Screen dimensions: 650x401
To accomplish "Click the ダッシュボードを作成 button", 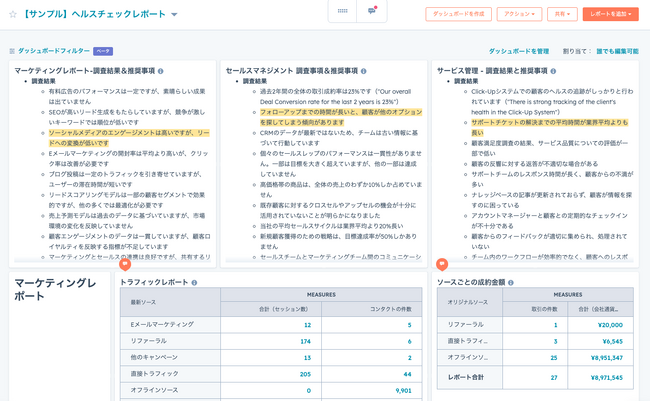I will click(x=458, y=14).
